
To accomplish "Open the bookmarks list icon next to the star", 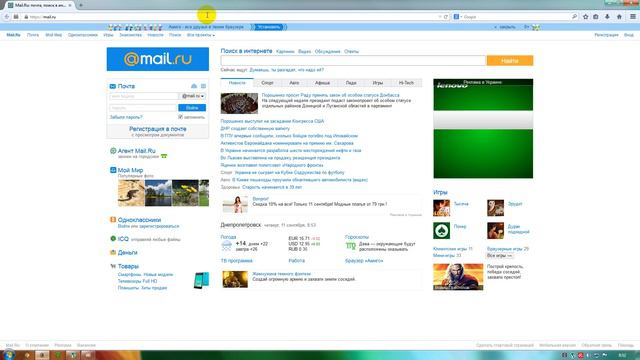I will (x=596, y=17).
